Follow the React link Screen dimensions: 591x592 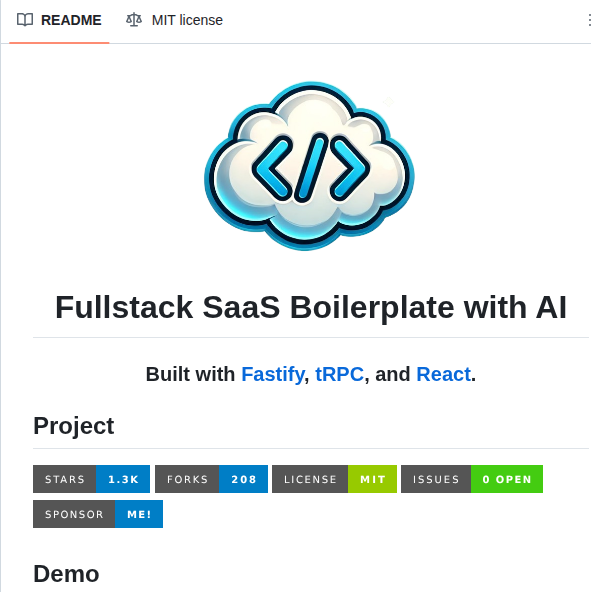coord(443,374)
